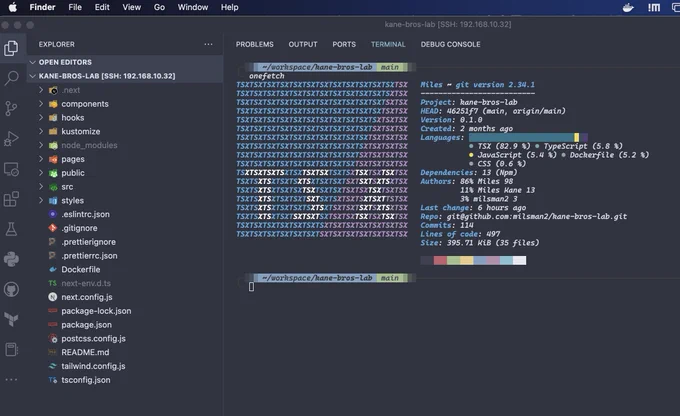This screenshot has height=416, width=680.
Task: Open the GitHub view icon
Action: (11, 289)
